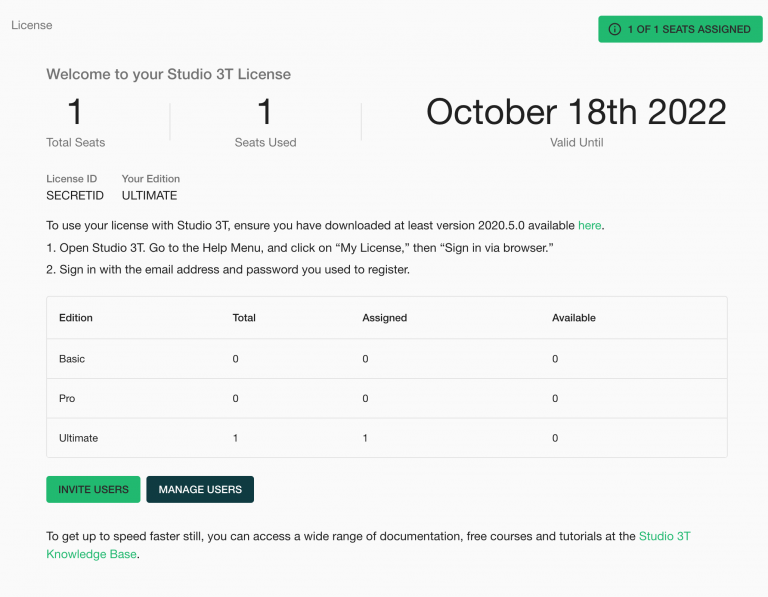Click the Seats Used count
Viewport: 768px width, 597px height.
pos(265,112)
